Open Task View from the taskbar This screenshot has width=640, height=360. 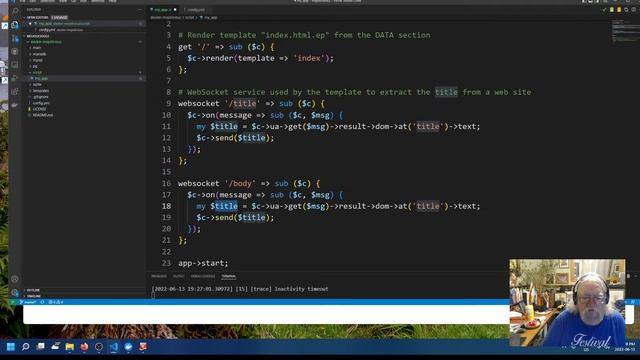pyautogui.click(x=40, y=347)
